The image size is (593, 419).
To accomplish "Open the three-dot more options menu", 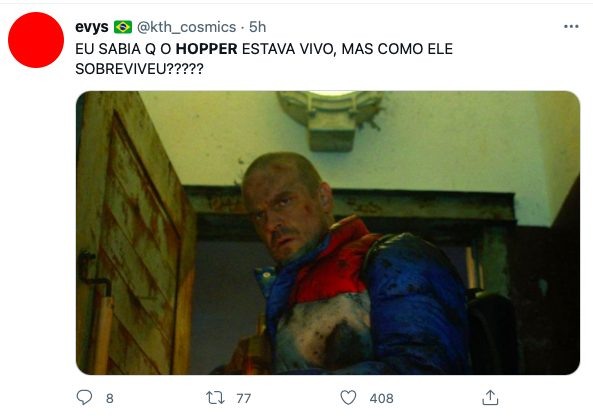I will click(571, 26).
